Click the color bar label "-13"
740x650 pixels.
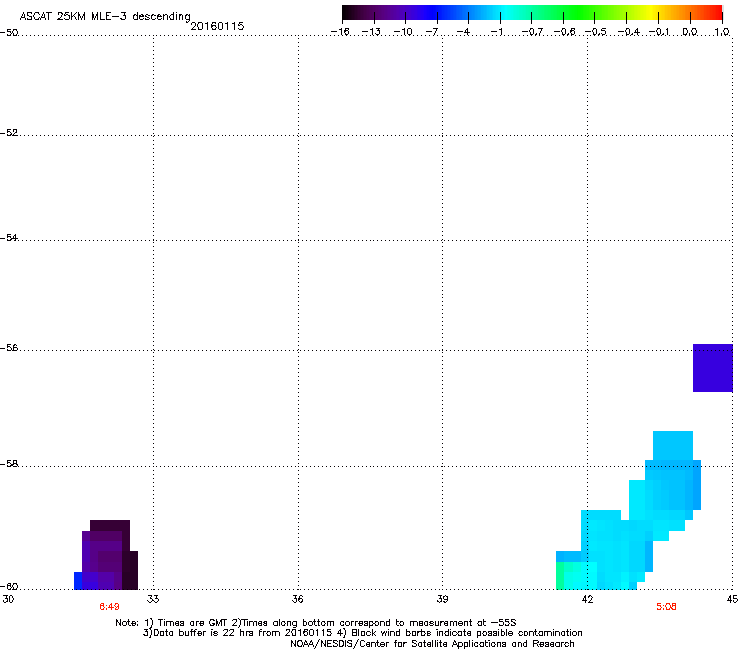[371, 32]
